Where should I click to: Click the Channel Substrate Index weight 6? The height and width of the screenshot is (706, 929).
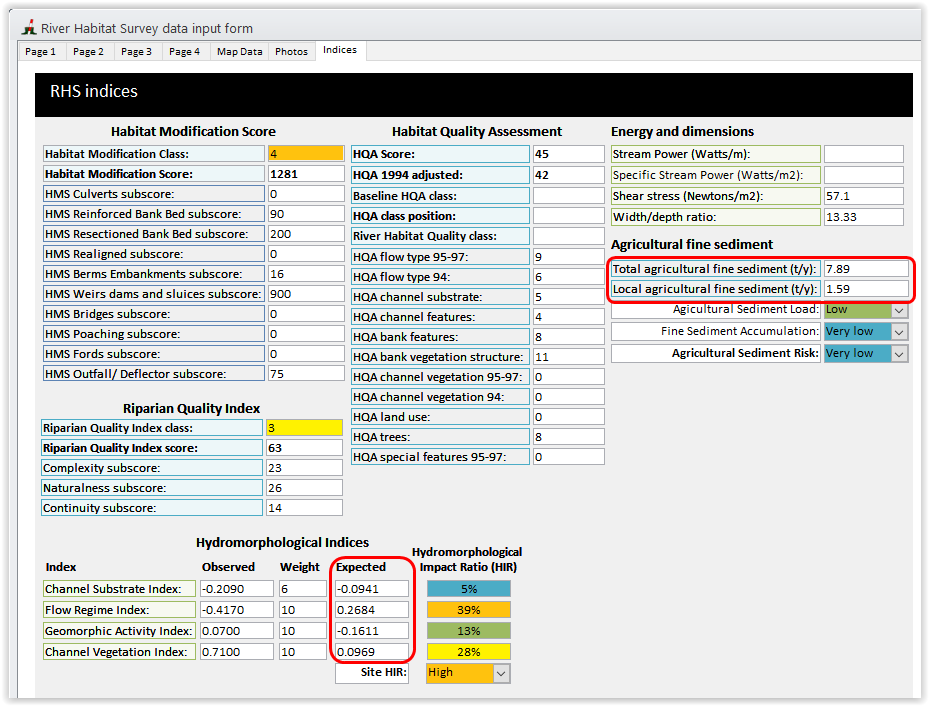[303, 589]
